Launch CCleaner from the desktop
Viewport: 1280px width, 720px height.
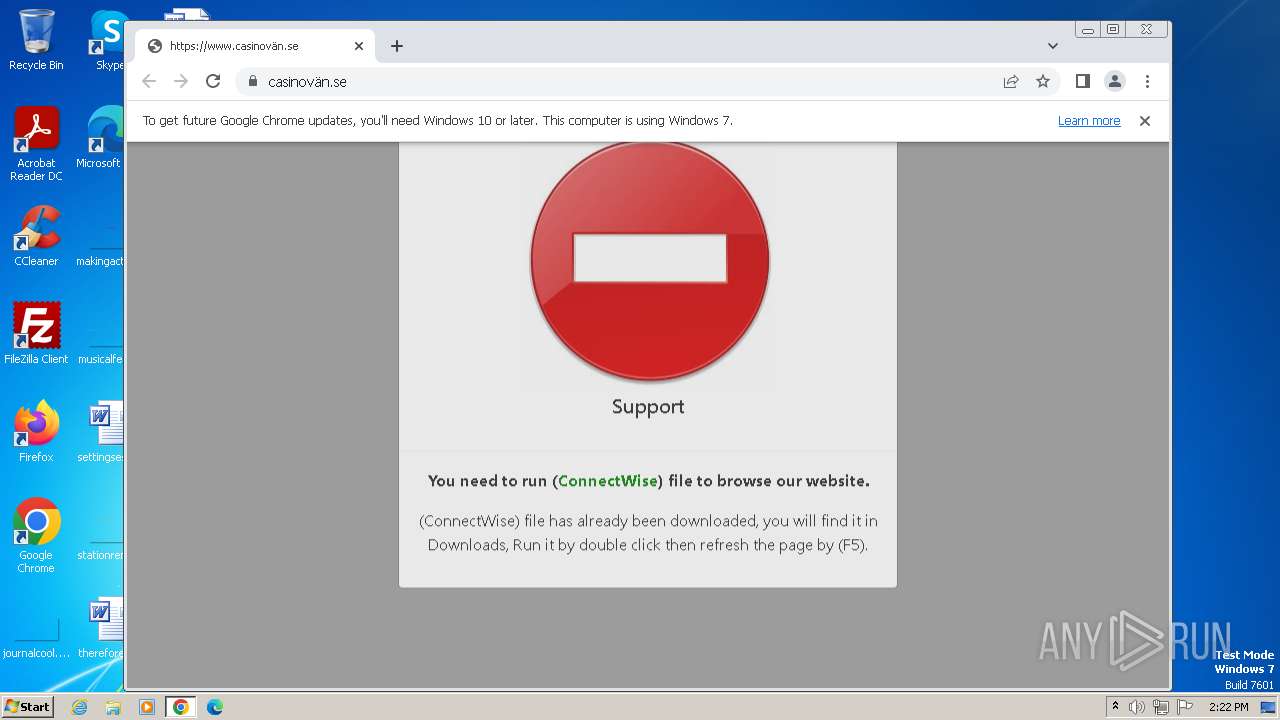[x=36, y=236]
